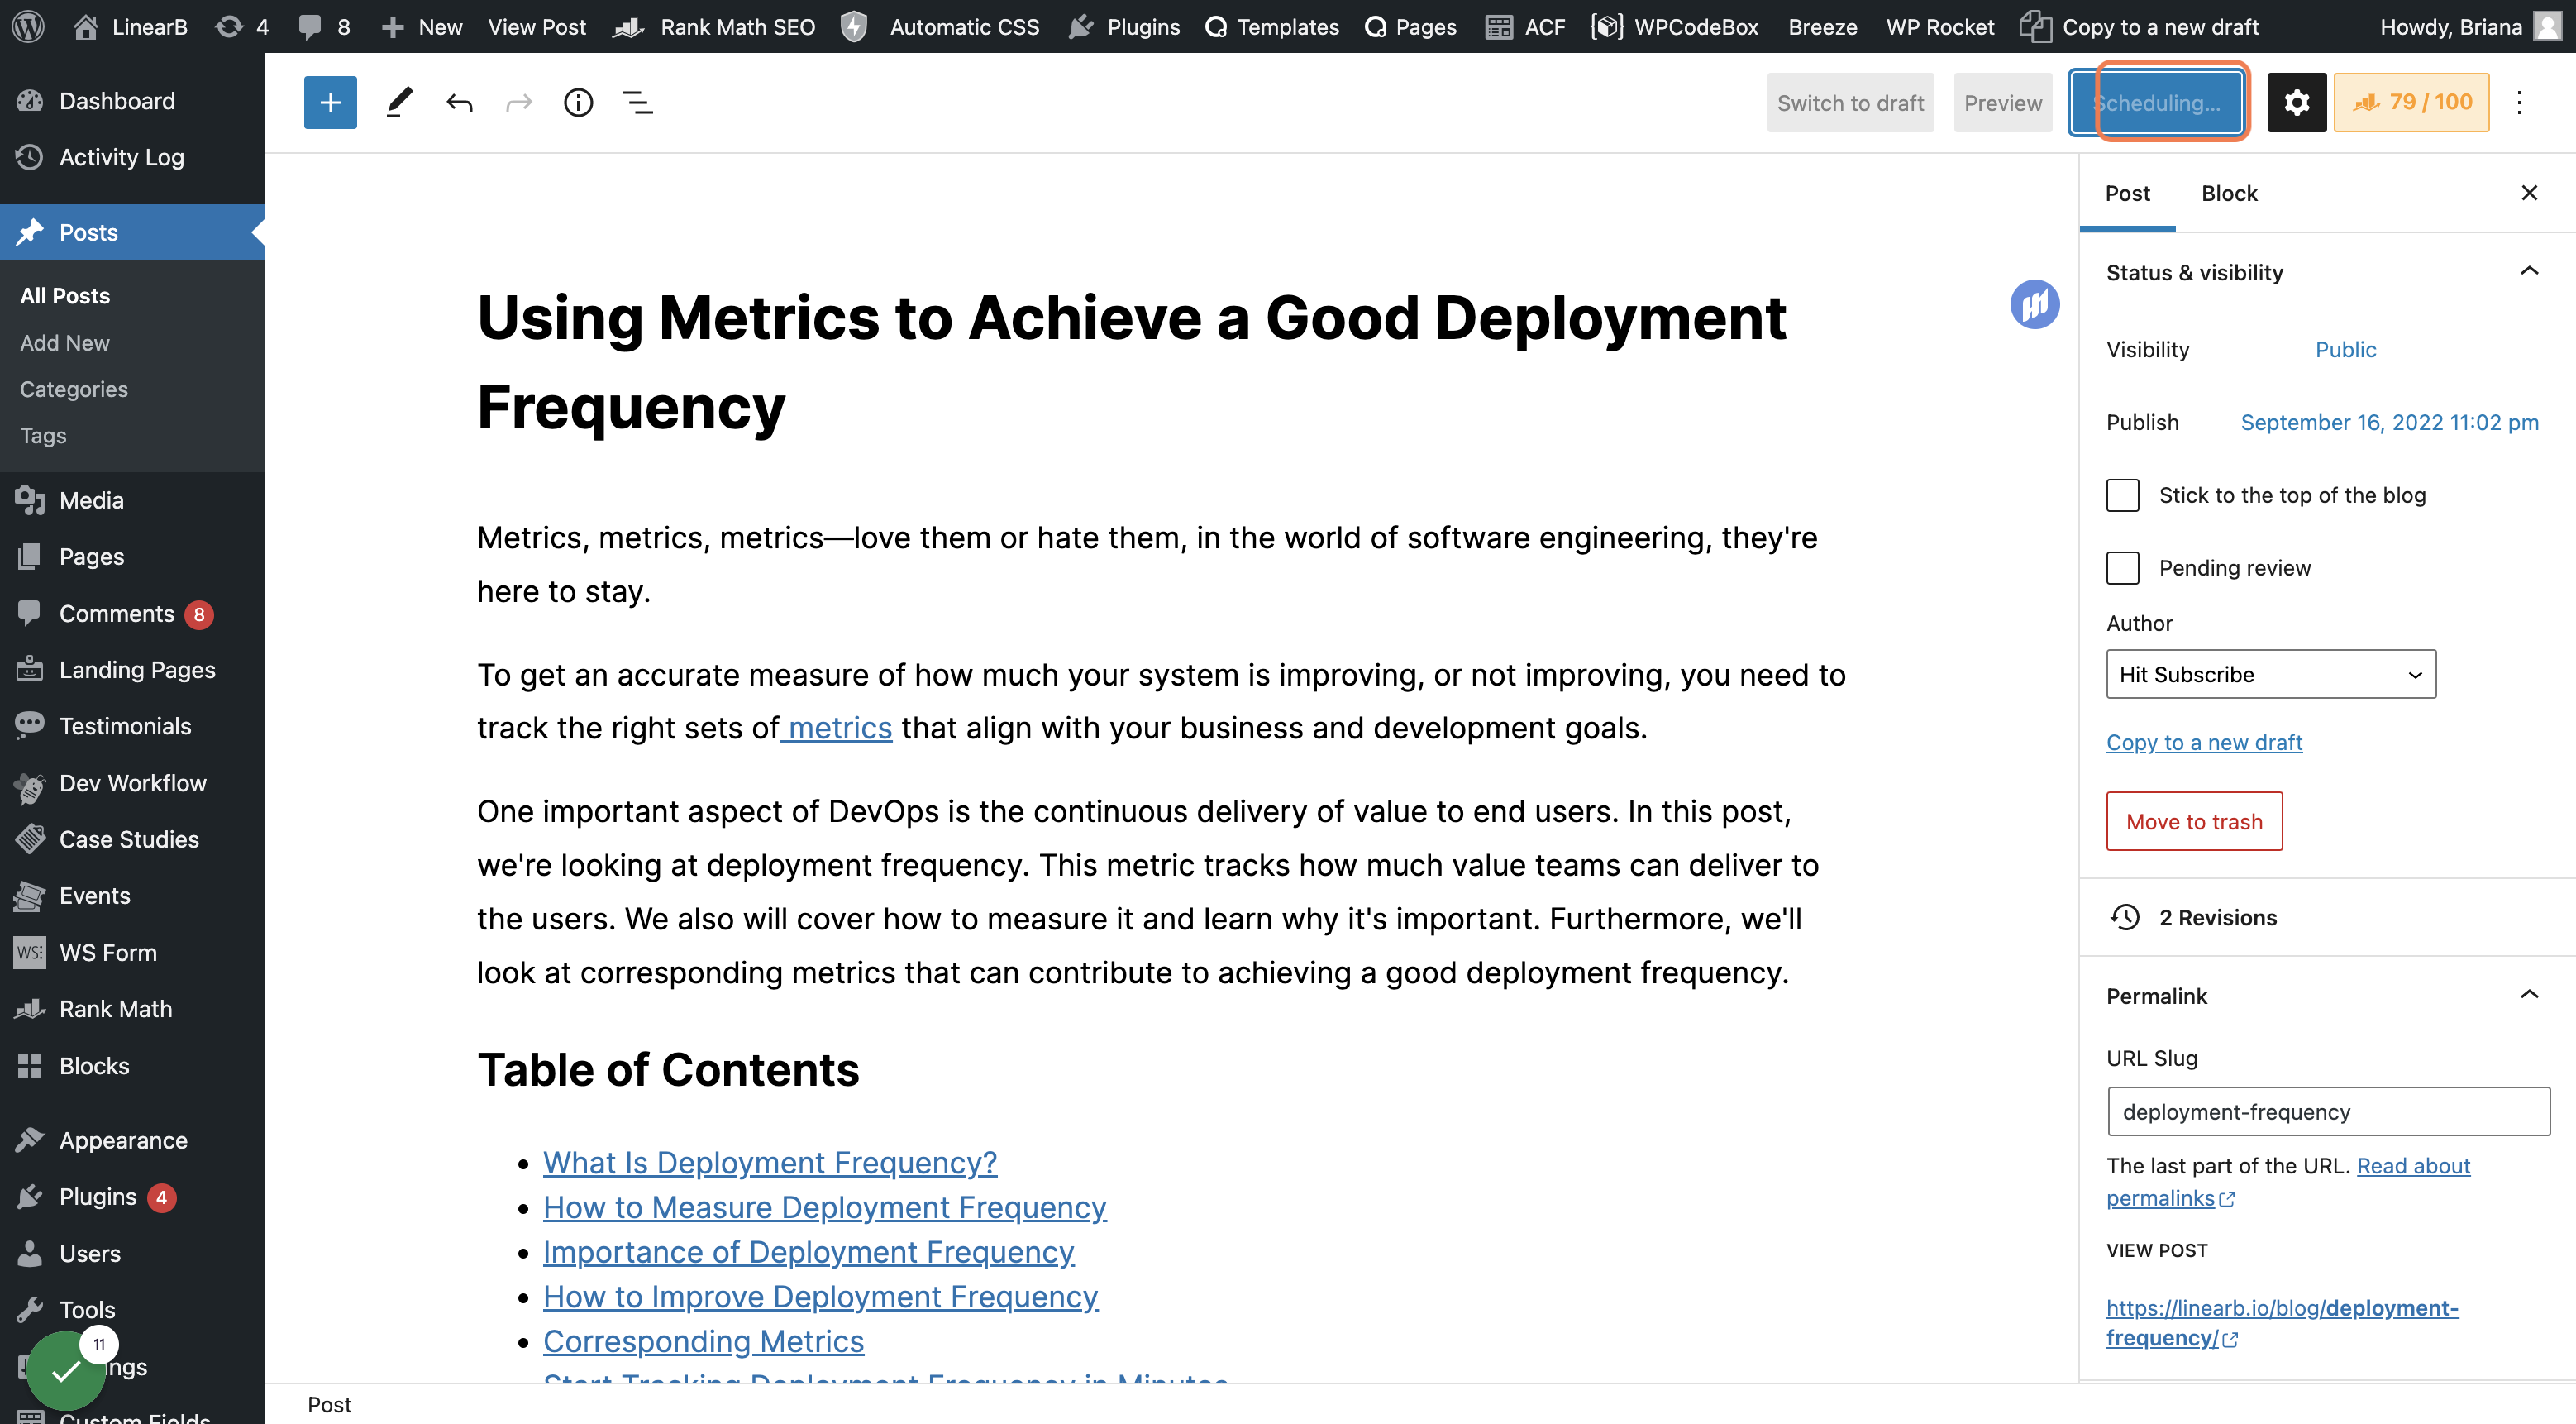Viewport: 2576px width, 1424px height.
Task: Open the Details info icon
Action: click(x=578, y=102)
